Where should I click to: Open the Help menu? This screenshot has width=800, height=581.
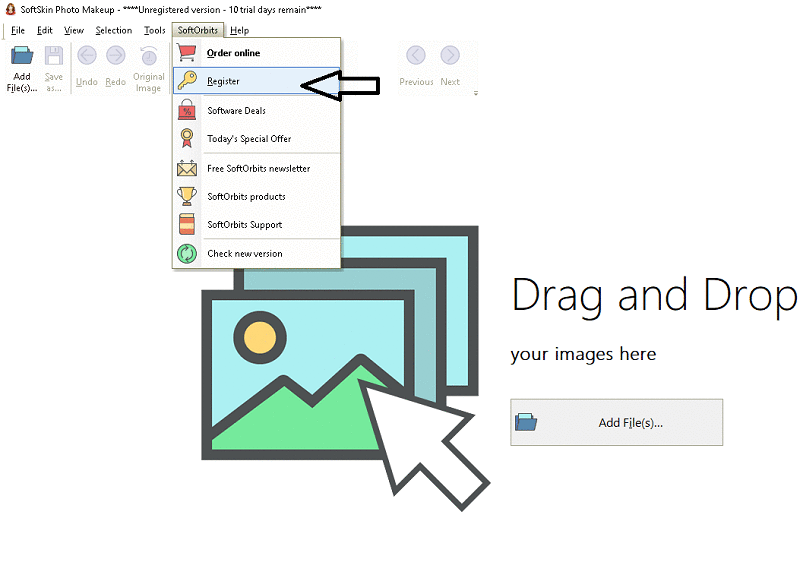(x=240, y=30)
